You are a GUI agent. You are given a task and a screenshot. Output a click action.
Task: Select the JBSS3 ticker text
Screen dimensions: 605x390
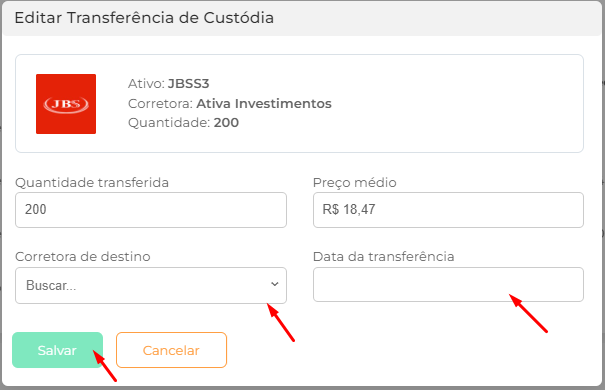(x=189, y=84)
